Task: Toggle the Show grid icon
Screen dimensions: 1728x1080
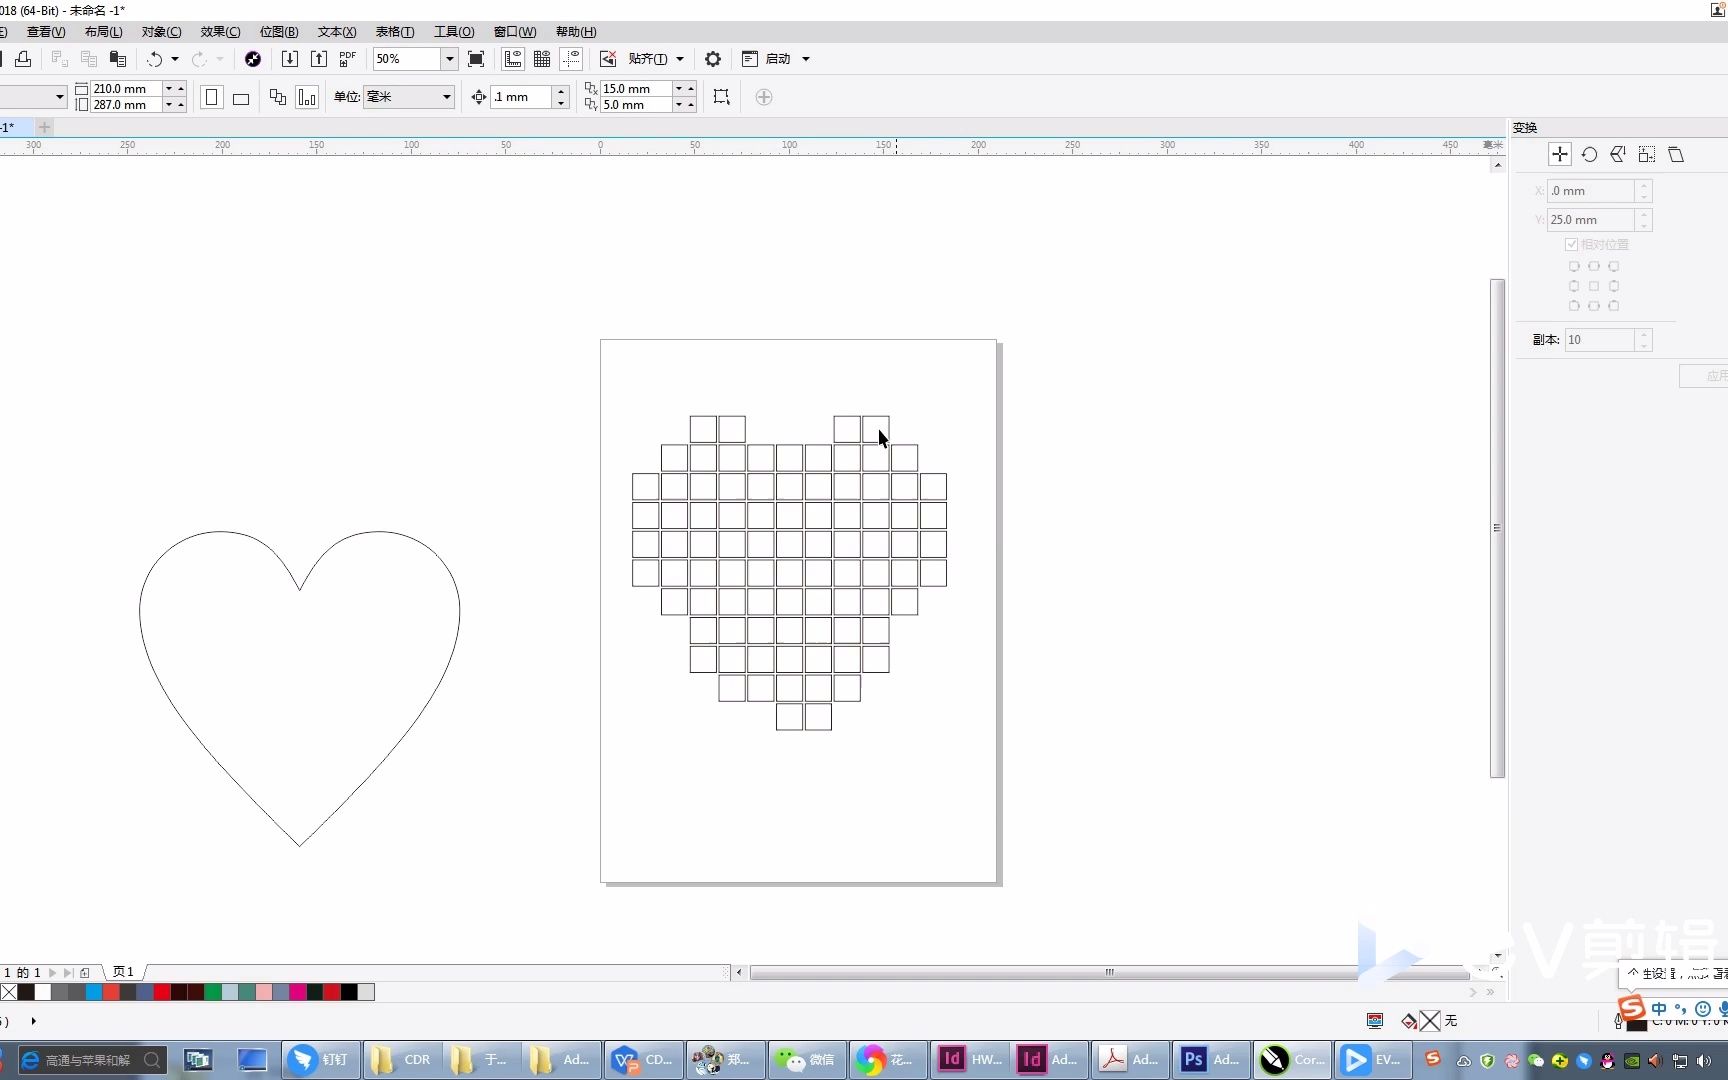Action: coord(542,59)
